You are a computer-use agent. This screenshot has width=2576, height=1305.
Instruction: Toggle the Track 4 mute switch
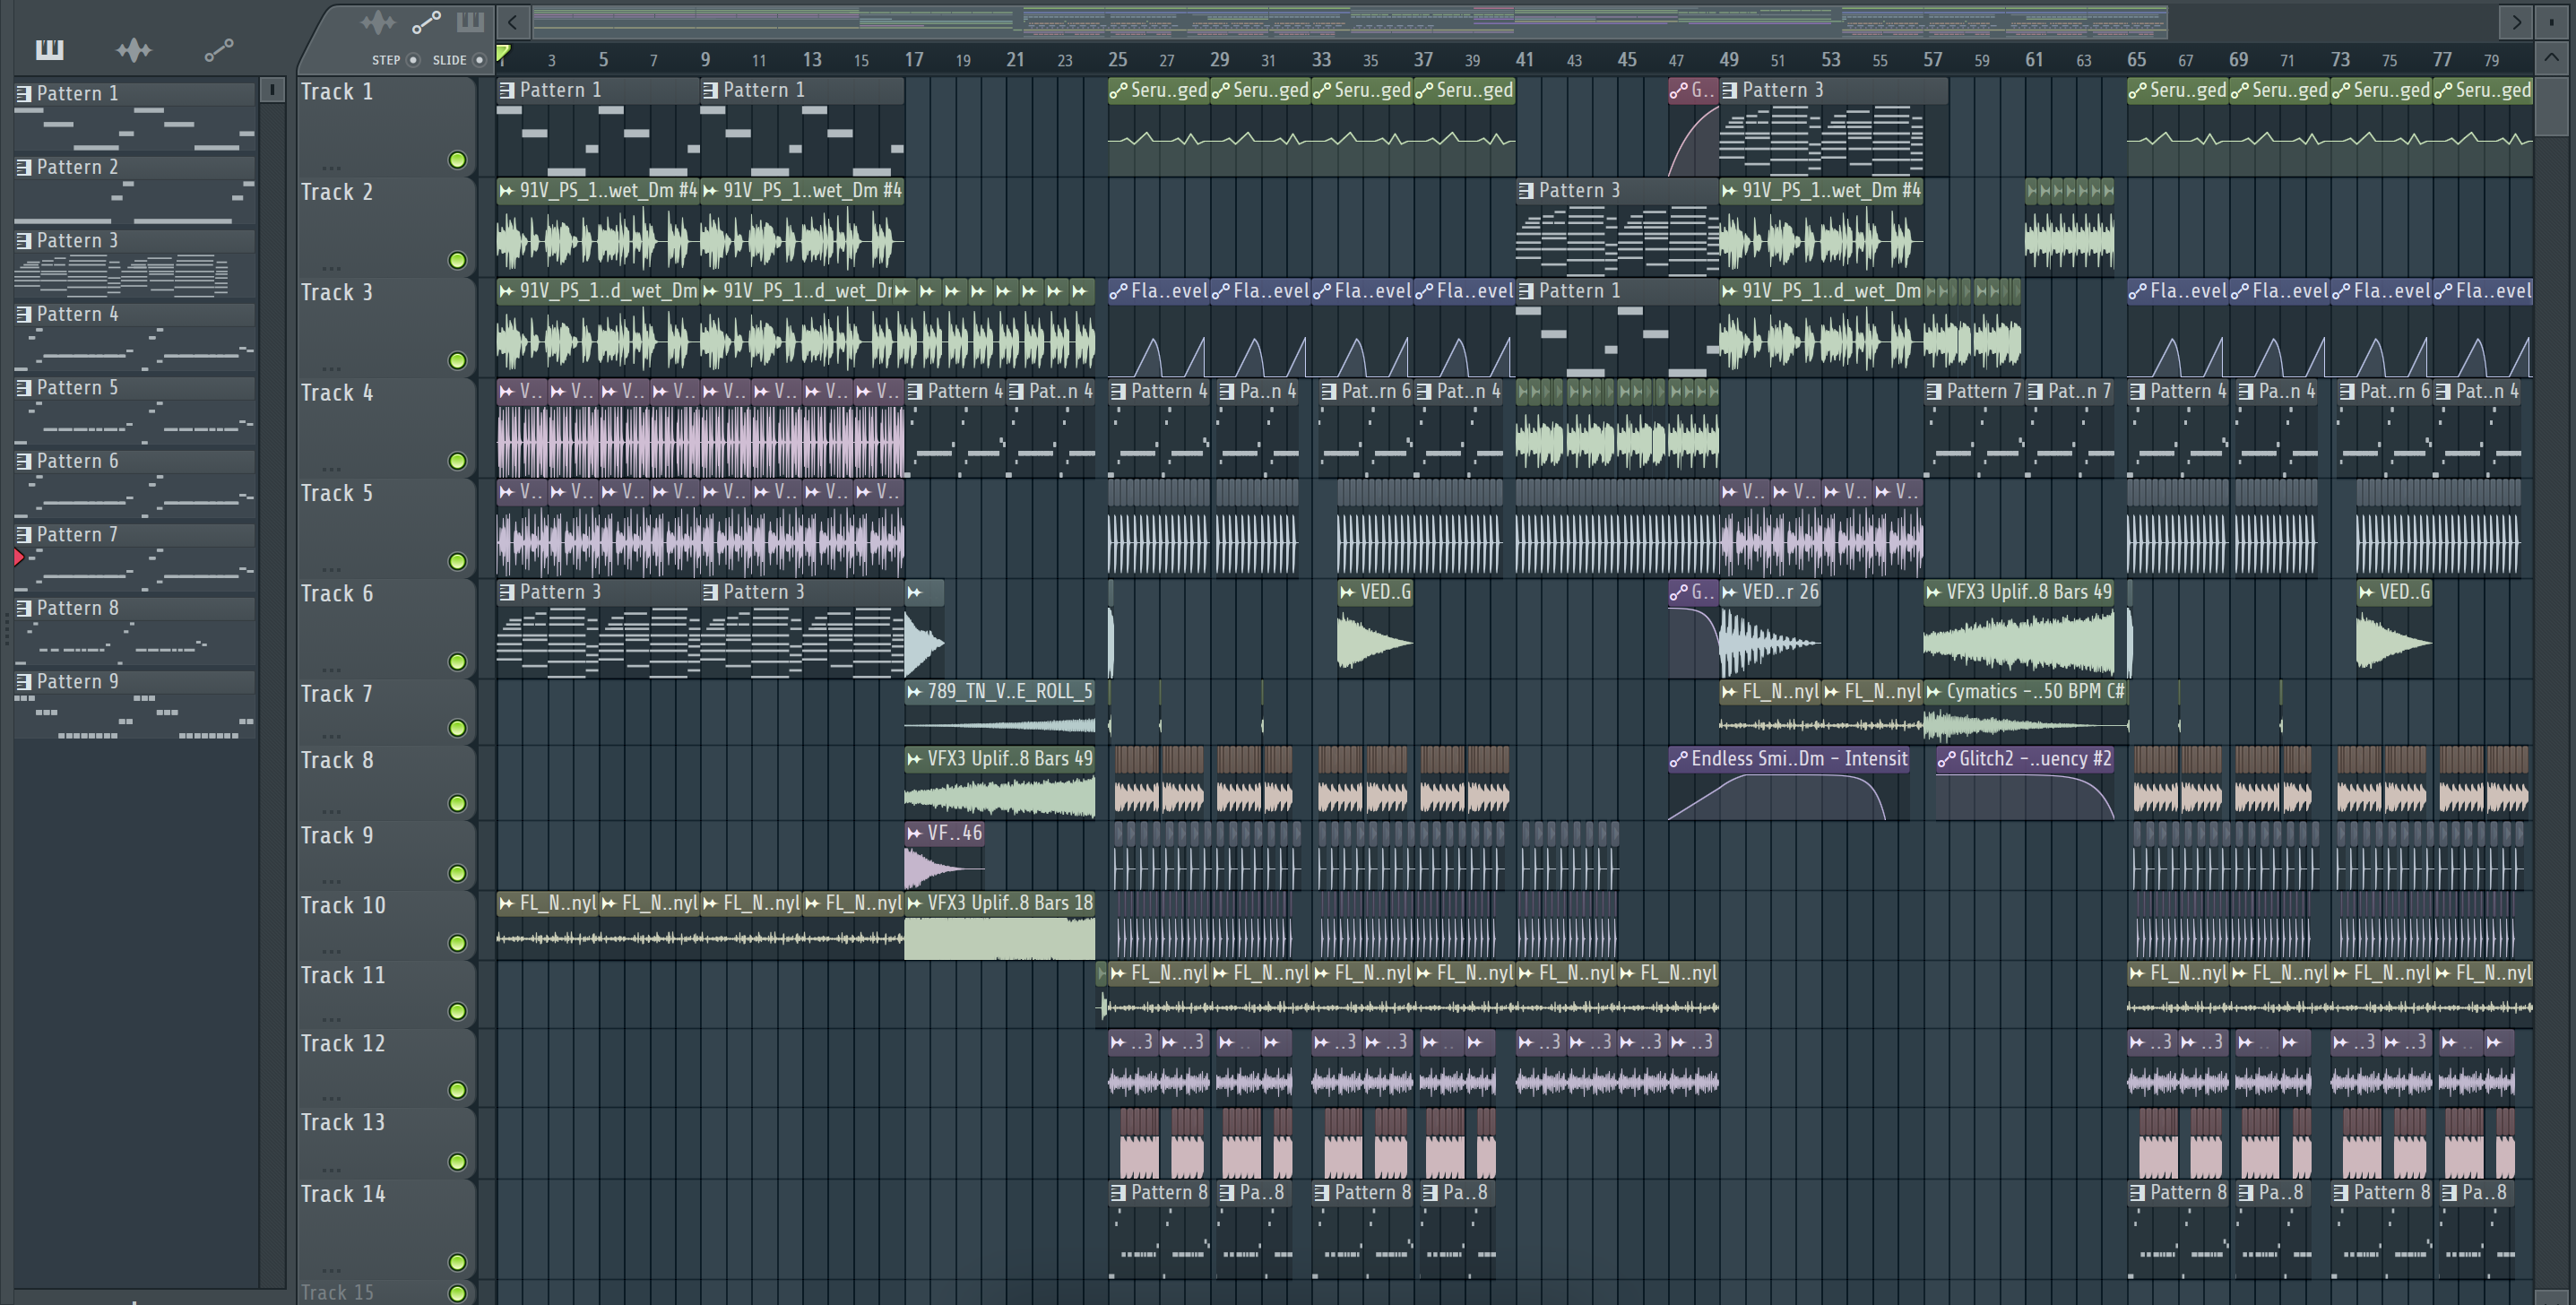[457, 461]
